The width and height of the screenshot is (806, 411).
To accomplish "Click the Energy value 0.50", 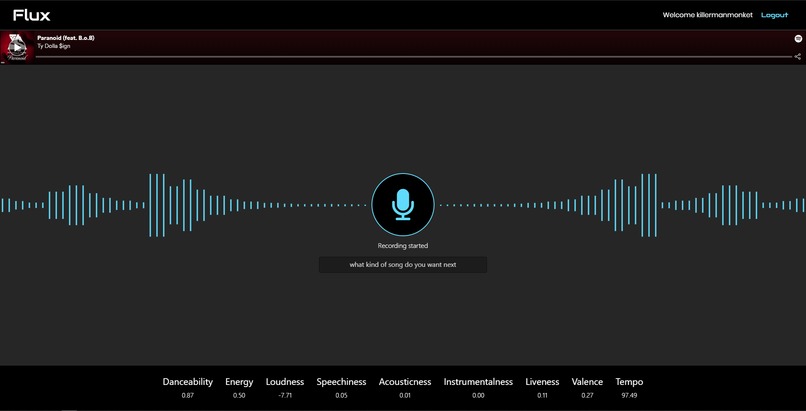I will click(x=239, y=396).
